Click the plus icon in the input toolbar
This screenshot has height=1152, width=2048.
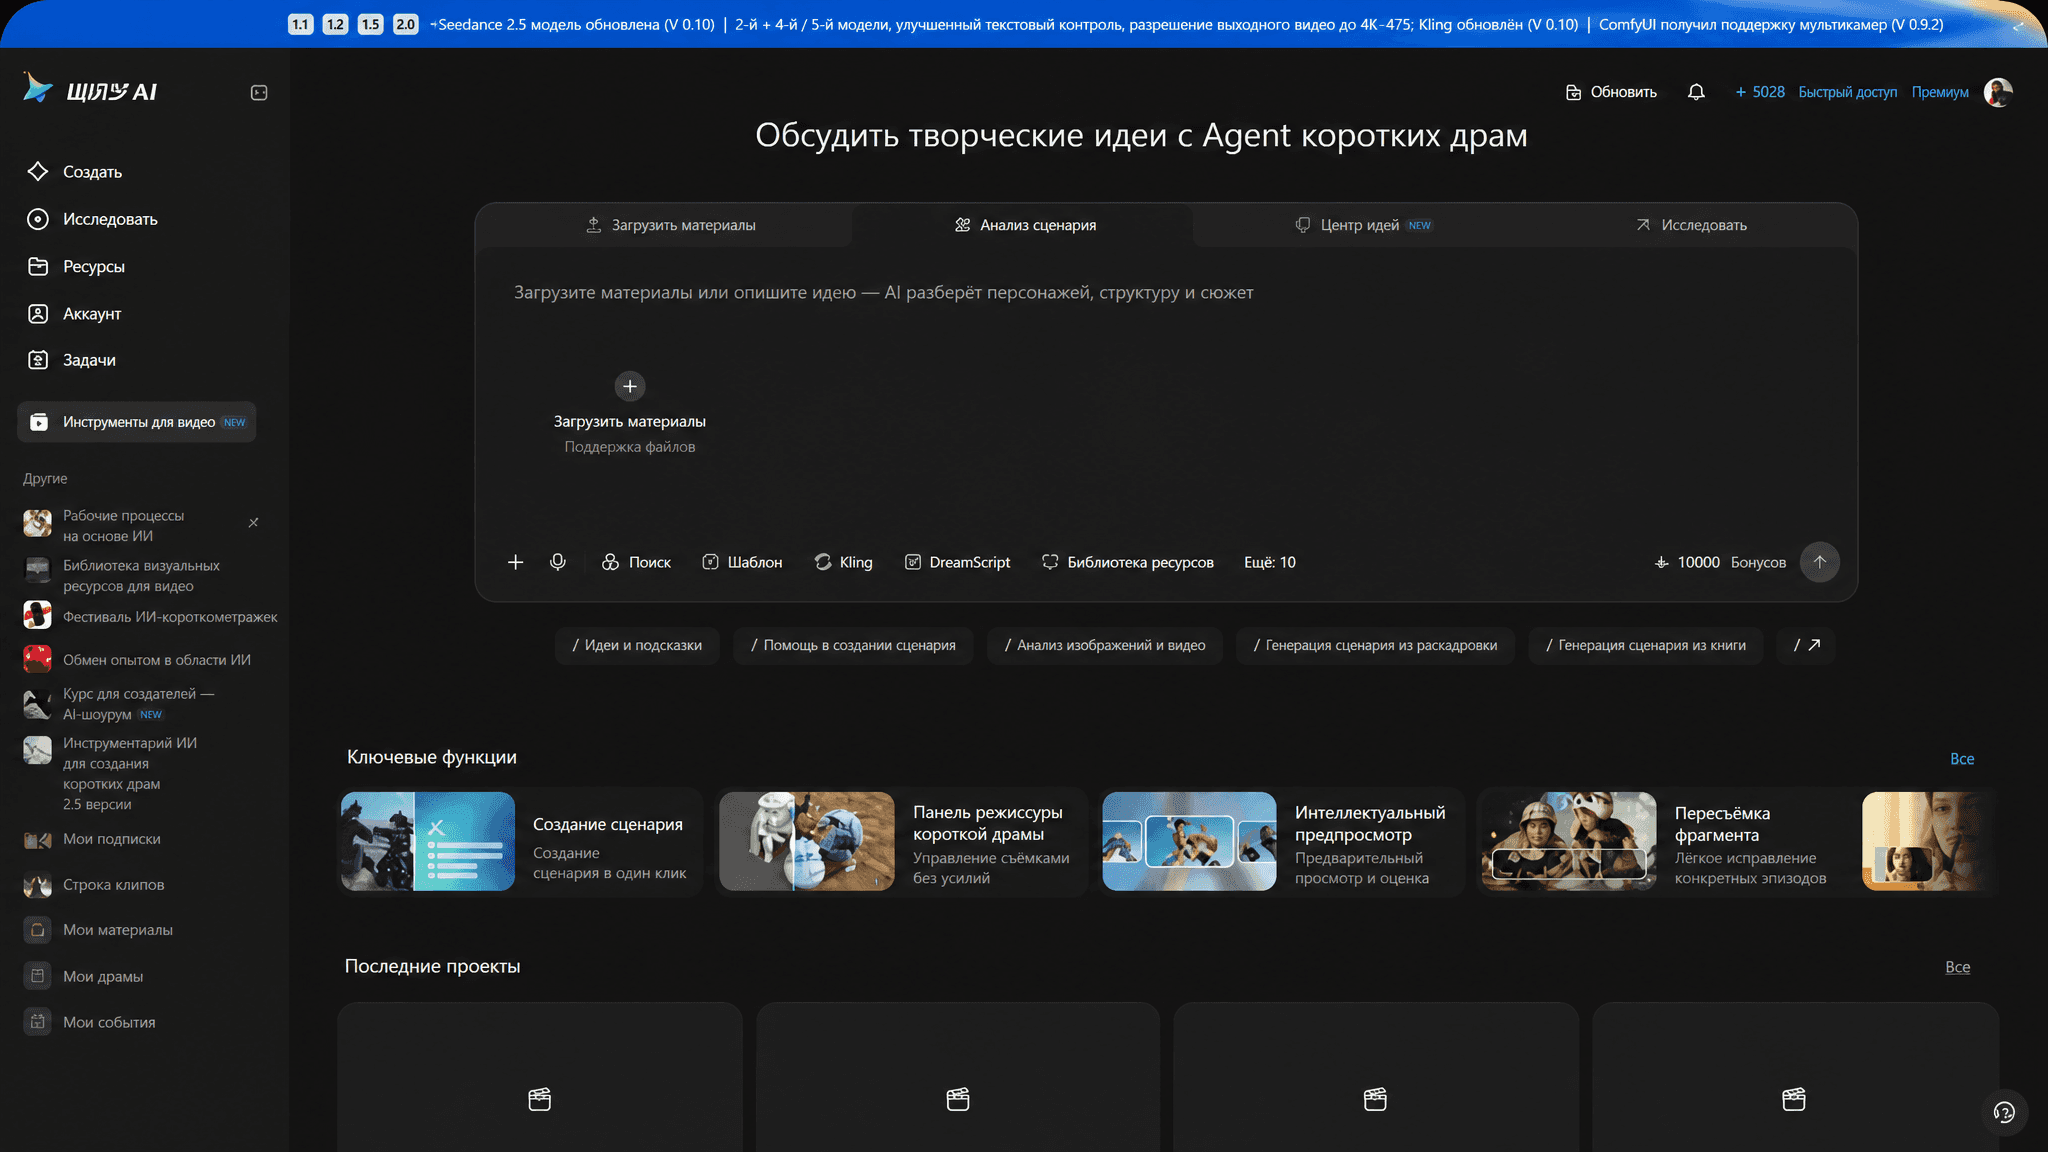point(515,562)
